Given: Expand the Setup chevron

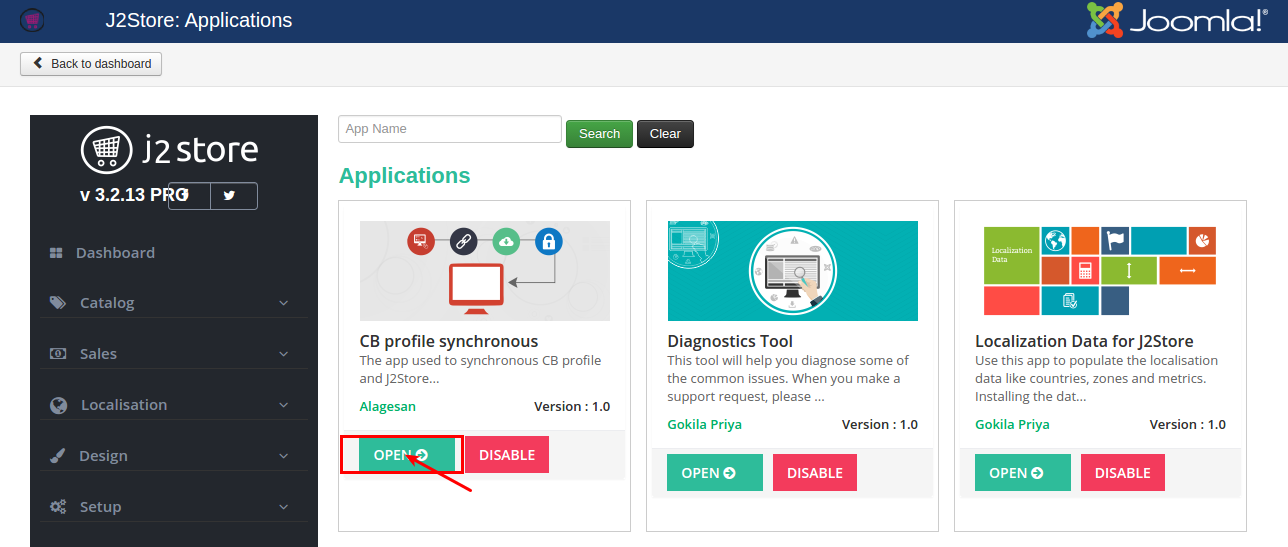Looking at the screenshot, I should pos(284,507).
